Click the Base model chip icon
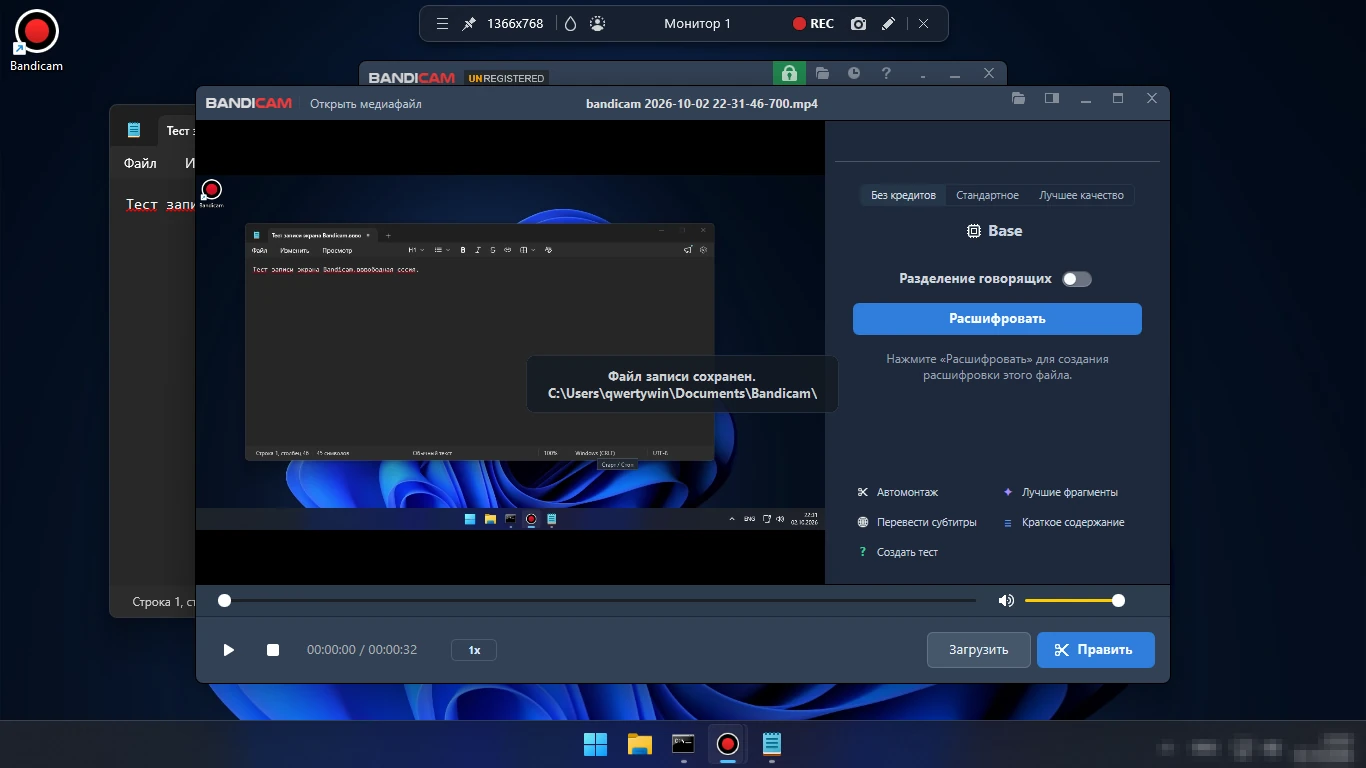This screenshot has width=1366, height=768. point(974,231)
